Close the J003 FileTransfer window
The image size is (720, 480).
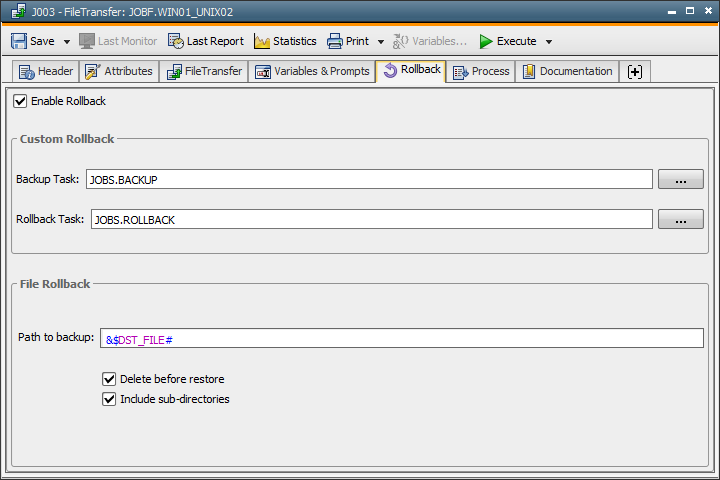click(x=709, y=11)
